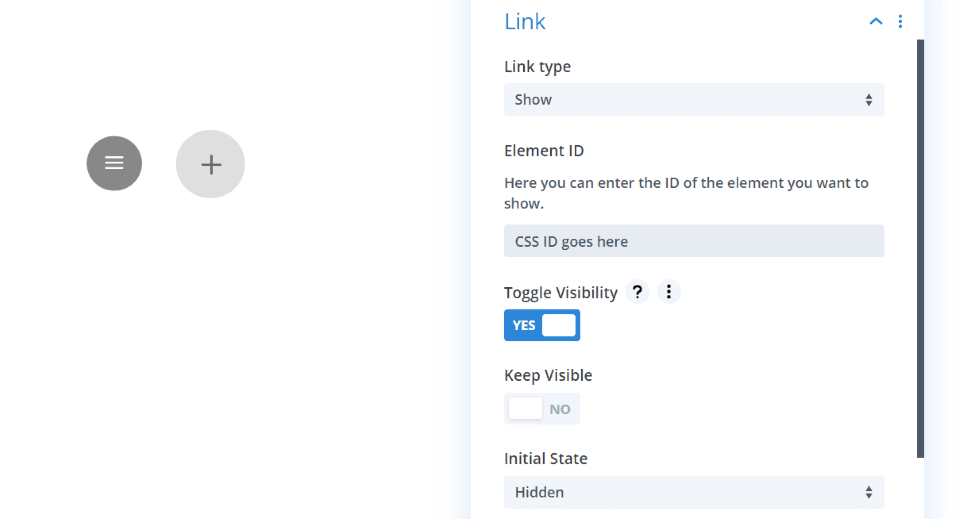Click the Element ID label

pos(544,151)
